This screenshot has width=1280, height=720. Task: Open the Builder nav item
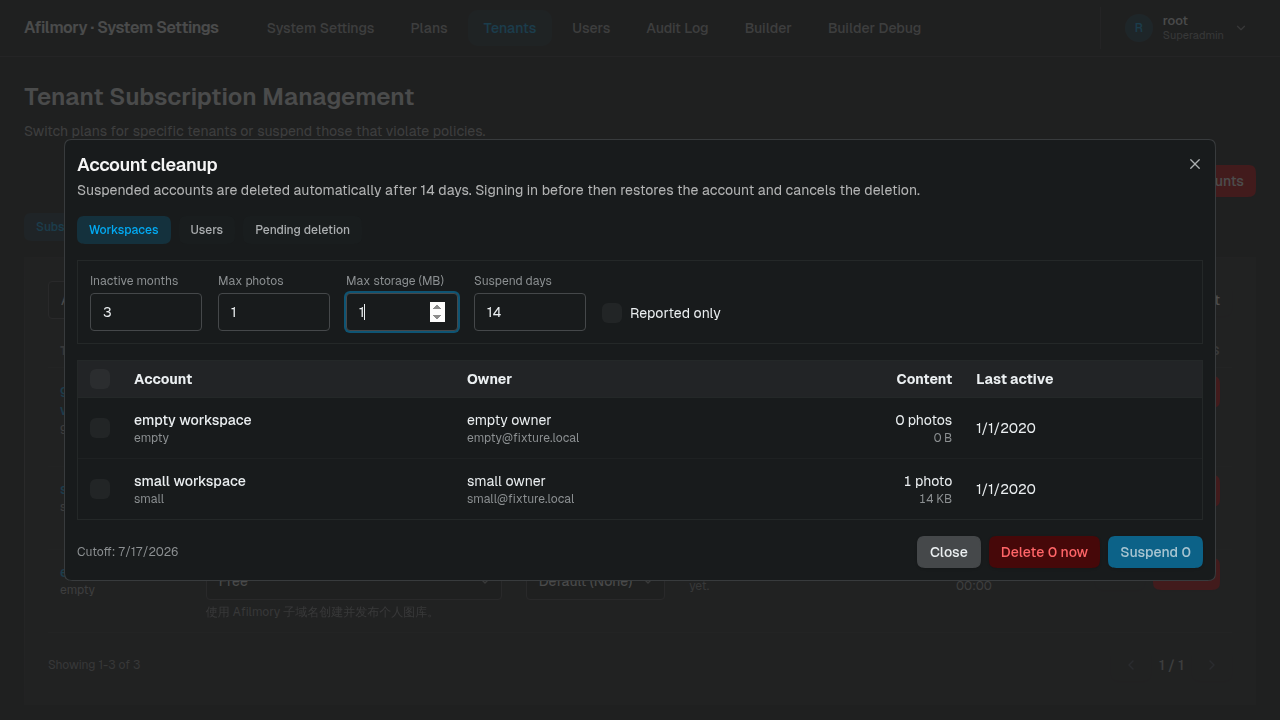(x=768, y=28)
